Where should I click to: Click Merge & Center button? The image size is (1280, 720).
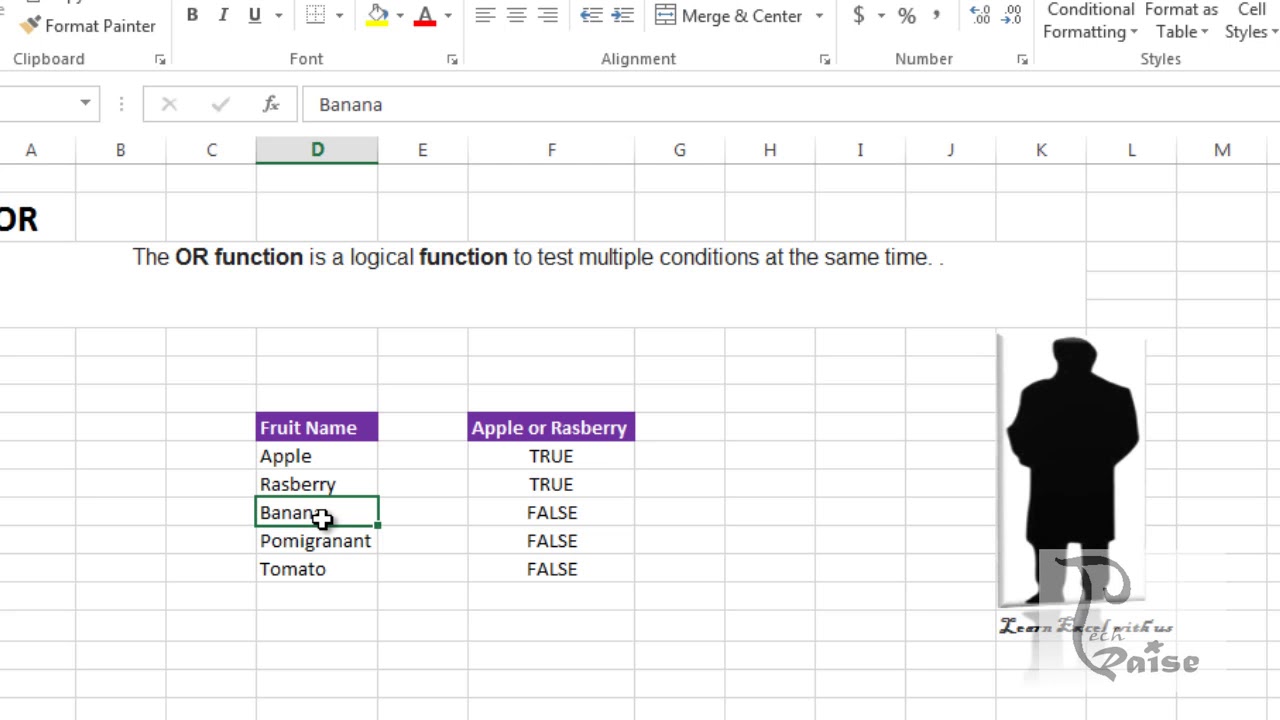point(729,15)
